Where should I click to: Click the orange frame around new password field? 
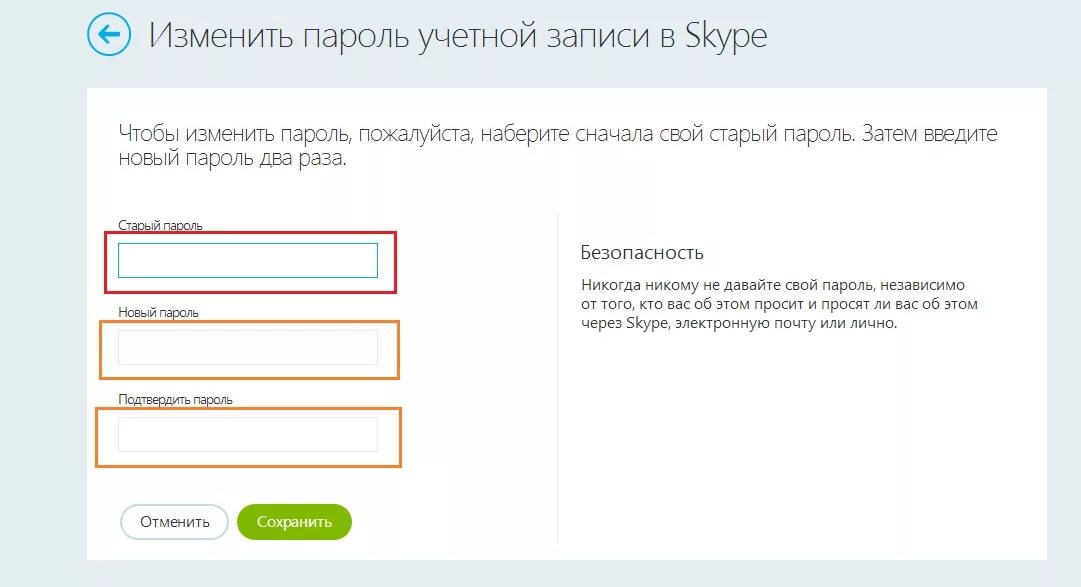click(x=399, y=349)
